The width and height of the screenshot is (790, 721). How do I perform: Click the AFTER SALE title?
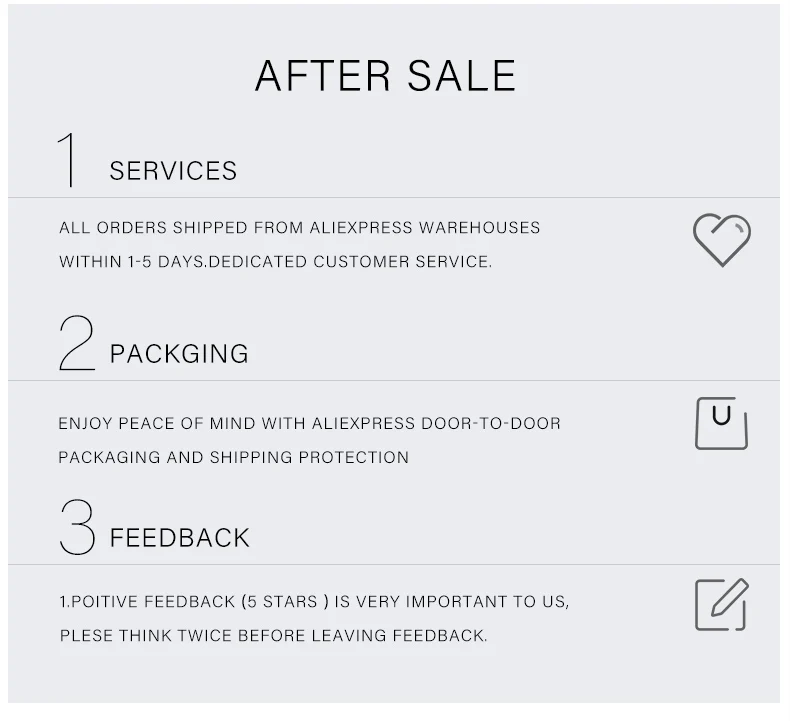pyautogui.click(x=385, y=76)
